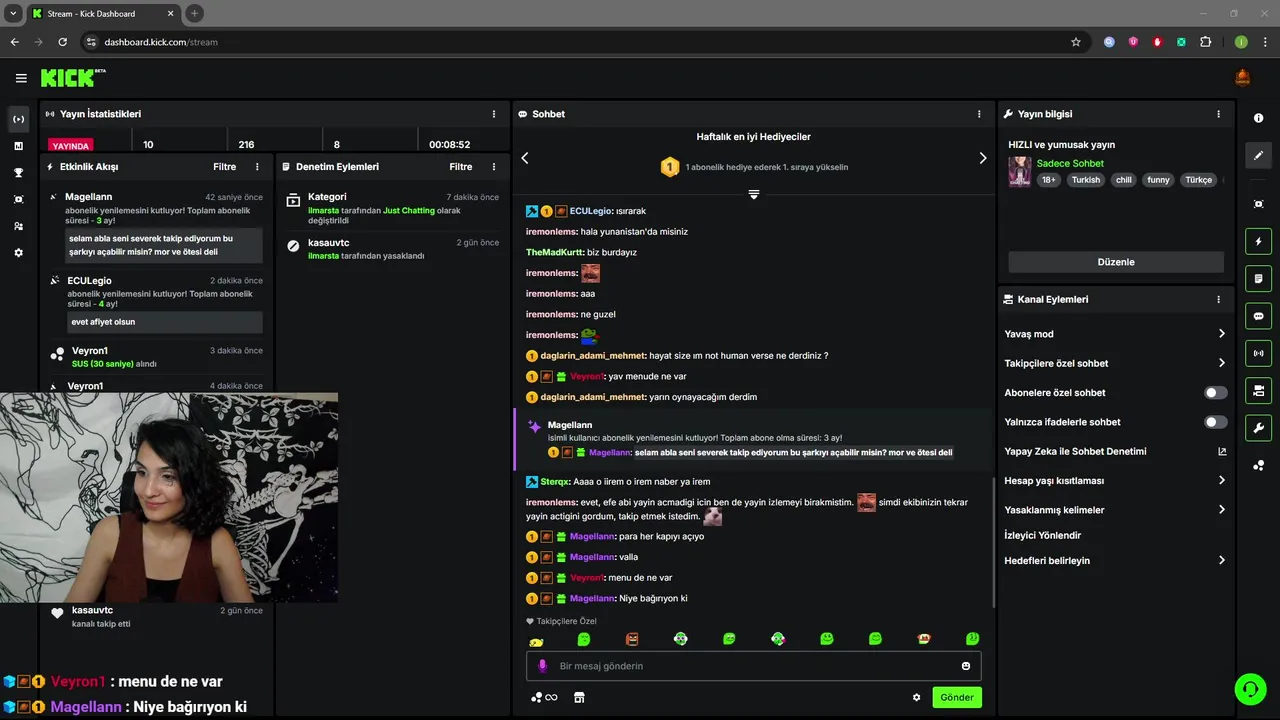The height and width of the screenshot is (720, 1280).
Task: Open Etkinlik Akışı panel options menu
Action: click(x=257, y=167)
